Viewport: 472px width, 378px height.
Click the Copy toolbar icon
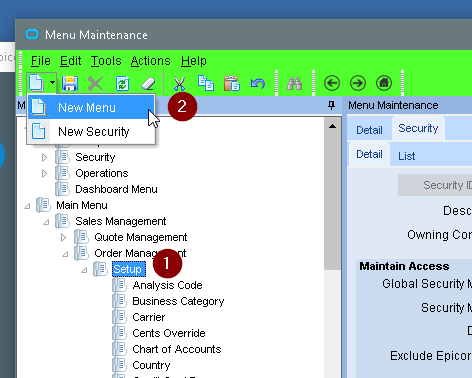click(x=206, y=83)
